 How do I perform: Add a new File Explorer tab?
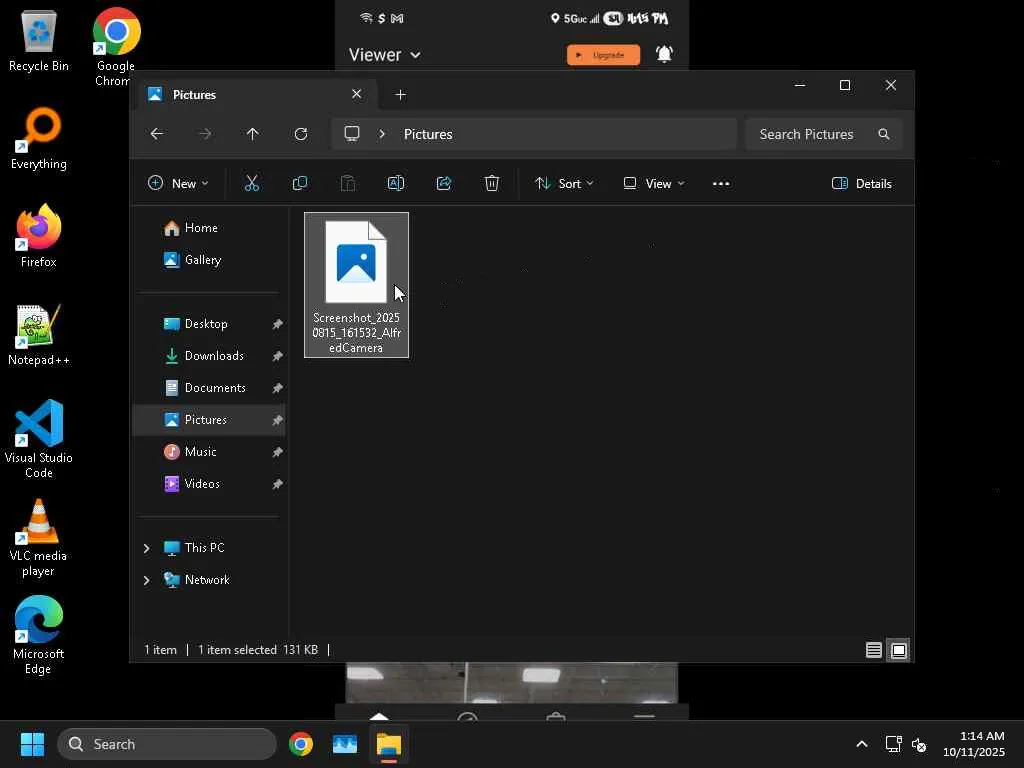tap(401, 95)
